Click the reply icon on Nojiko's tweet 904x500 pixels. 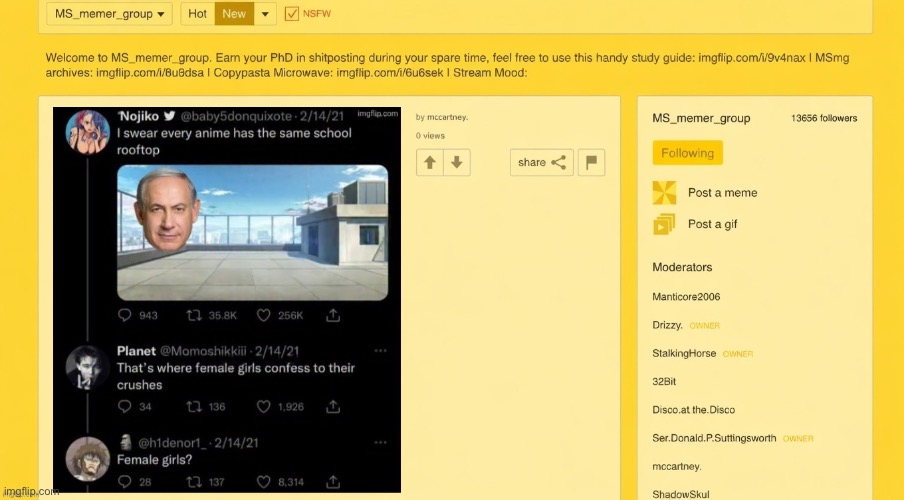point(125,315)
